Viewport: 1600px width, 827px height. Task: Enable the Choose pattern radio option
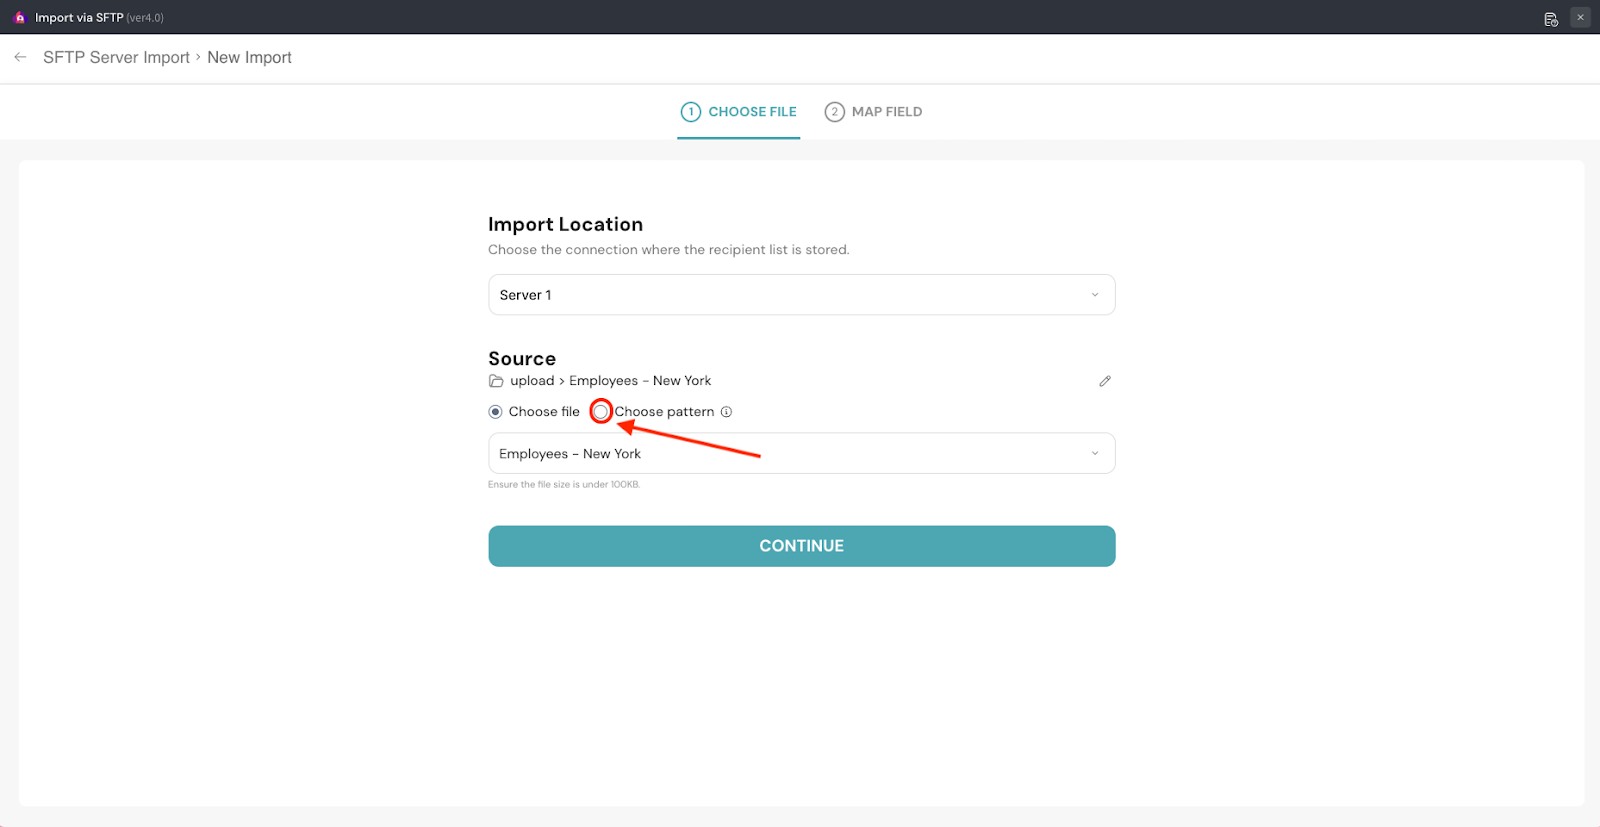(x=601, y=412)
